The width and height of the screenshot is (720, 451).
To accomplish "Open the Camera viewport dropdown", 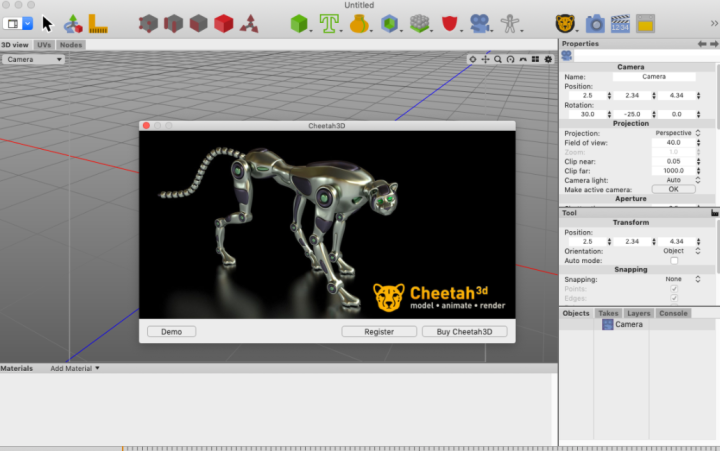I will click(34, 59).
